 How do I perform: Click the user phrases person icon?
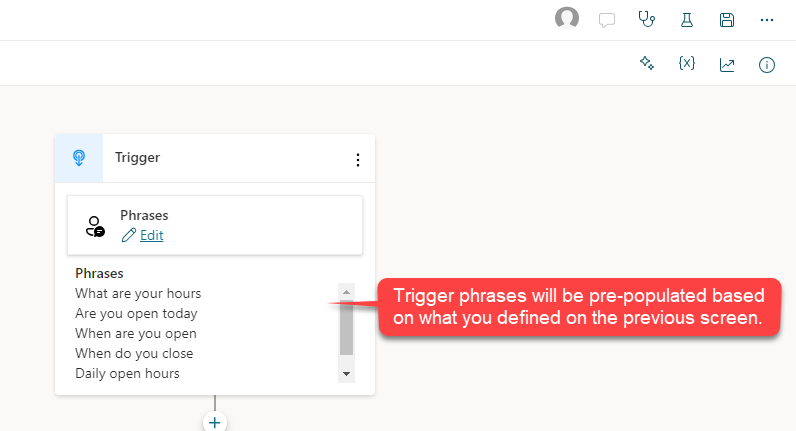(x=94, y=226)
